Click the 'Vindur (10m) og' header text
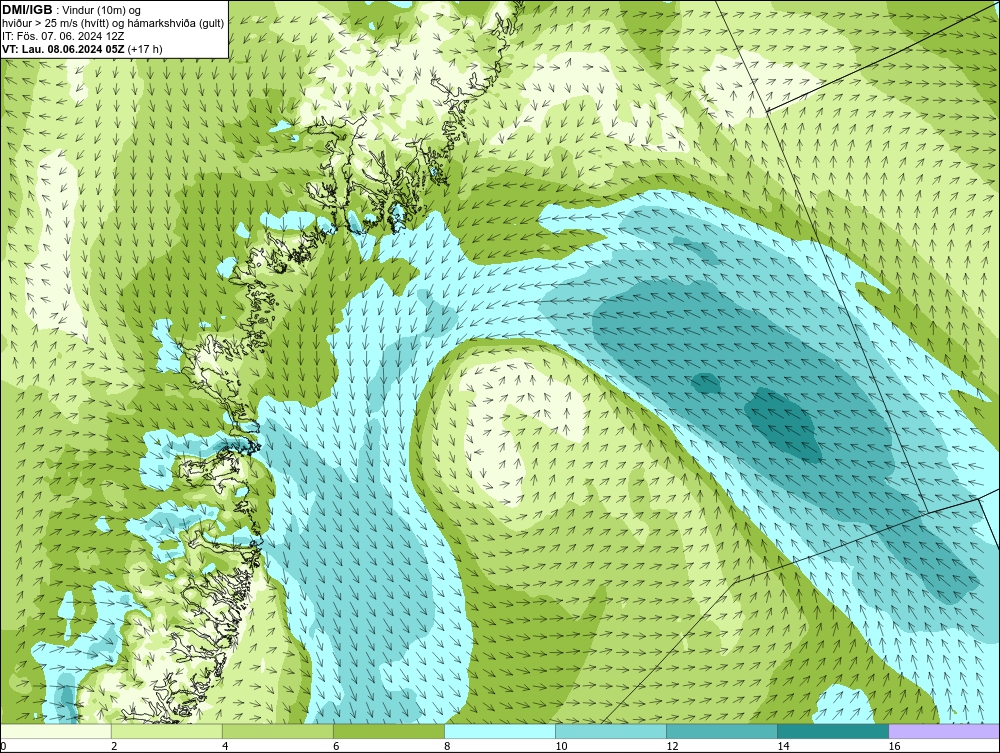1000x753 pixels. pos(103,10)
